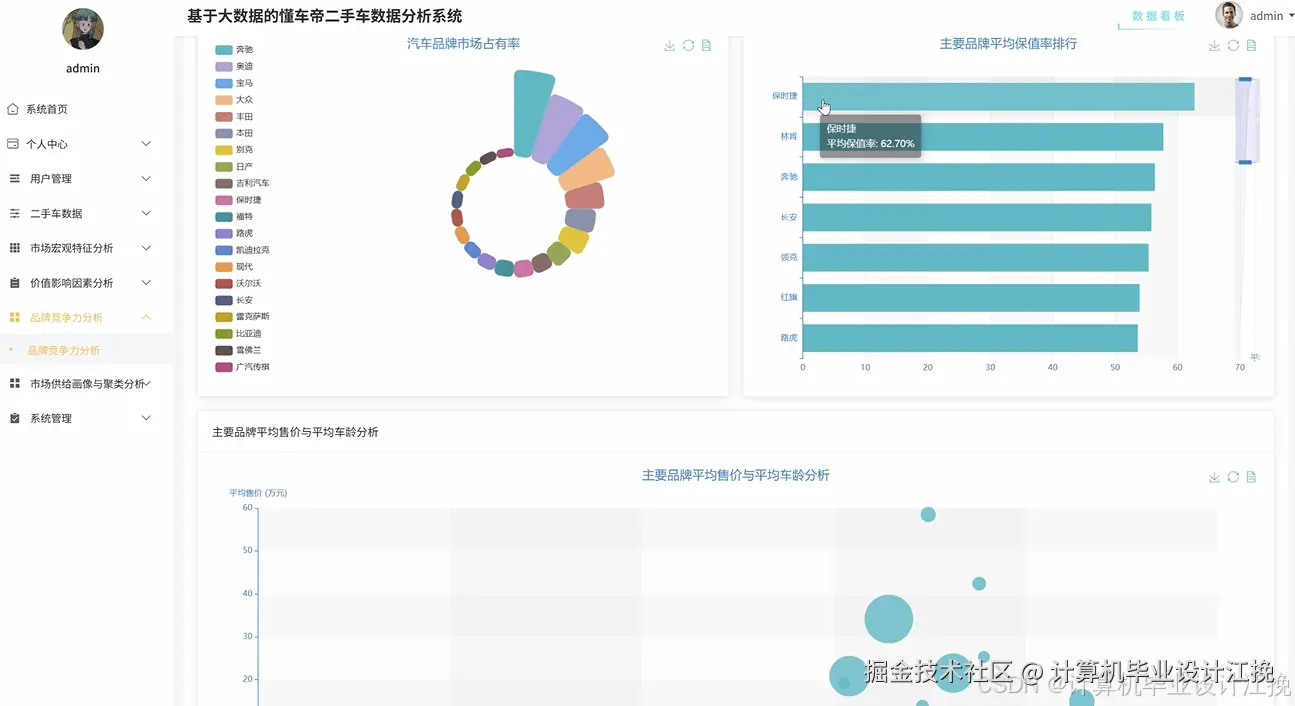Click the 主要品牌平均保值率排行 chart title
The width and height of the screenshot is (1295, 706).
pos(1008,44)
